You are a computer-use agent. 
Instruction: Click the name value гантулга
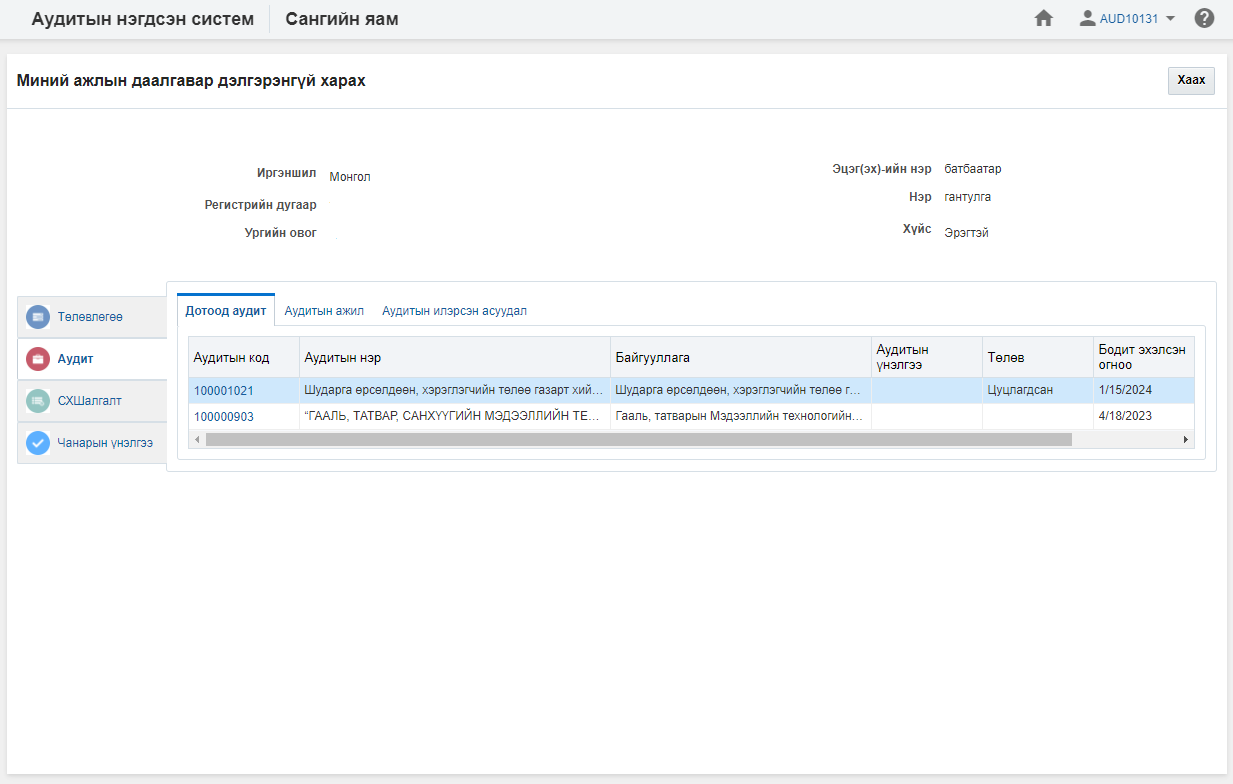point(968,197)
